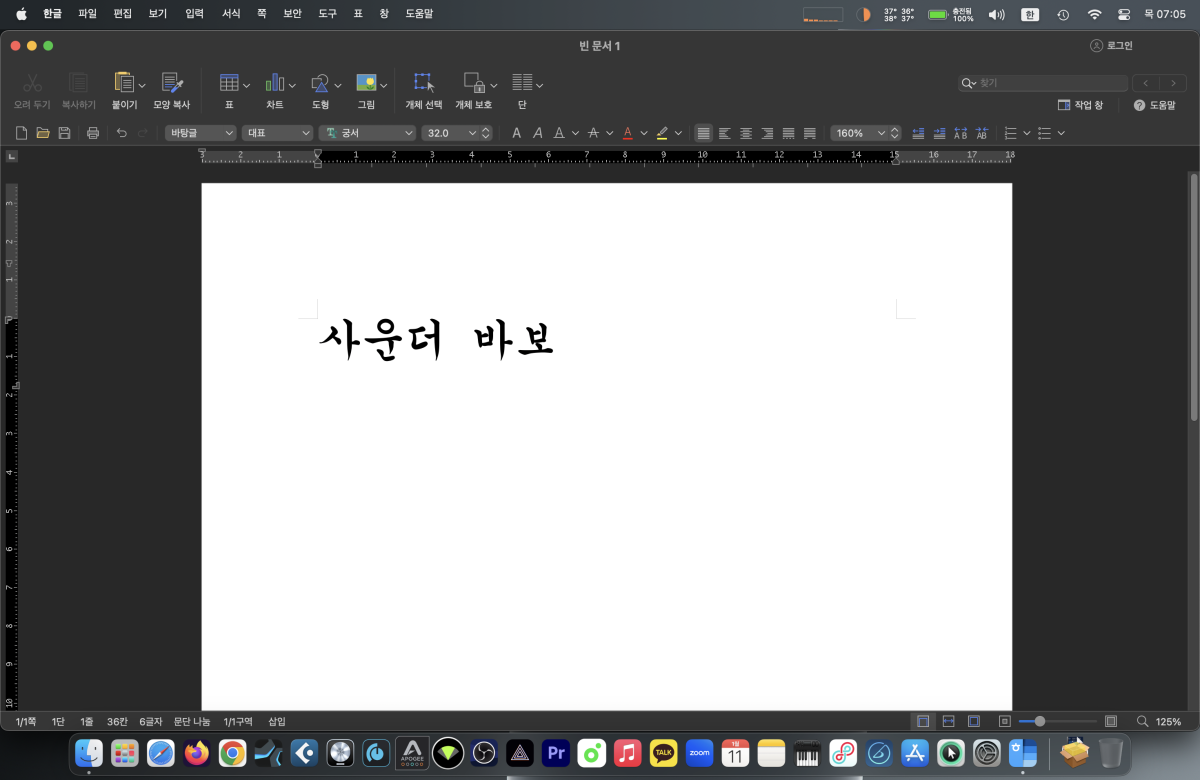Open the 대표 language dropdown
The image size is (1200, 780).
click(x=278, y=133)
